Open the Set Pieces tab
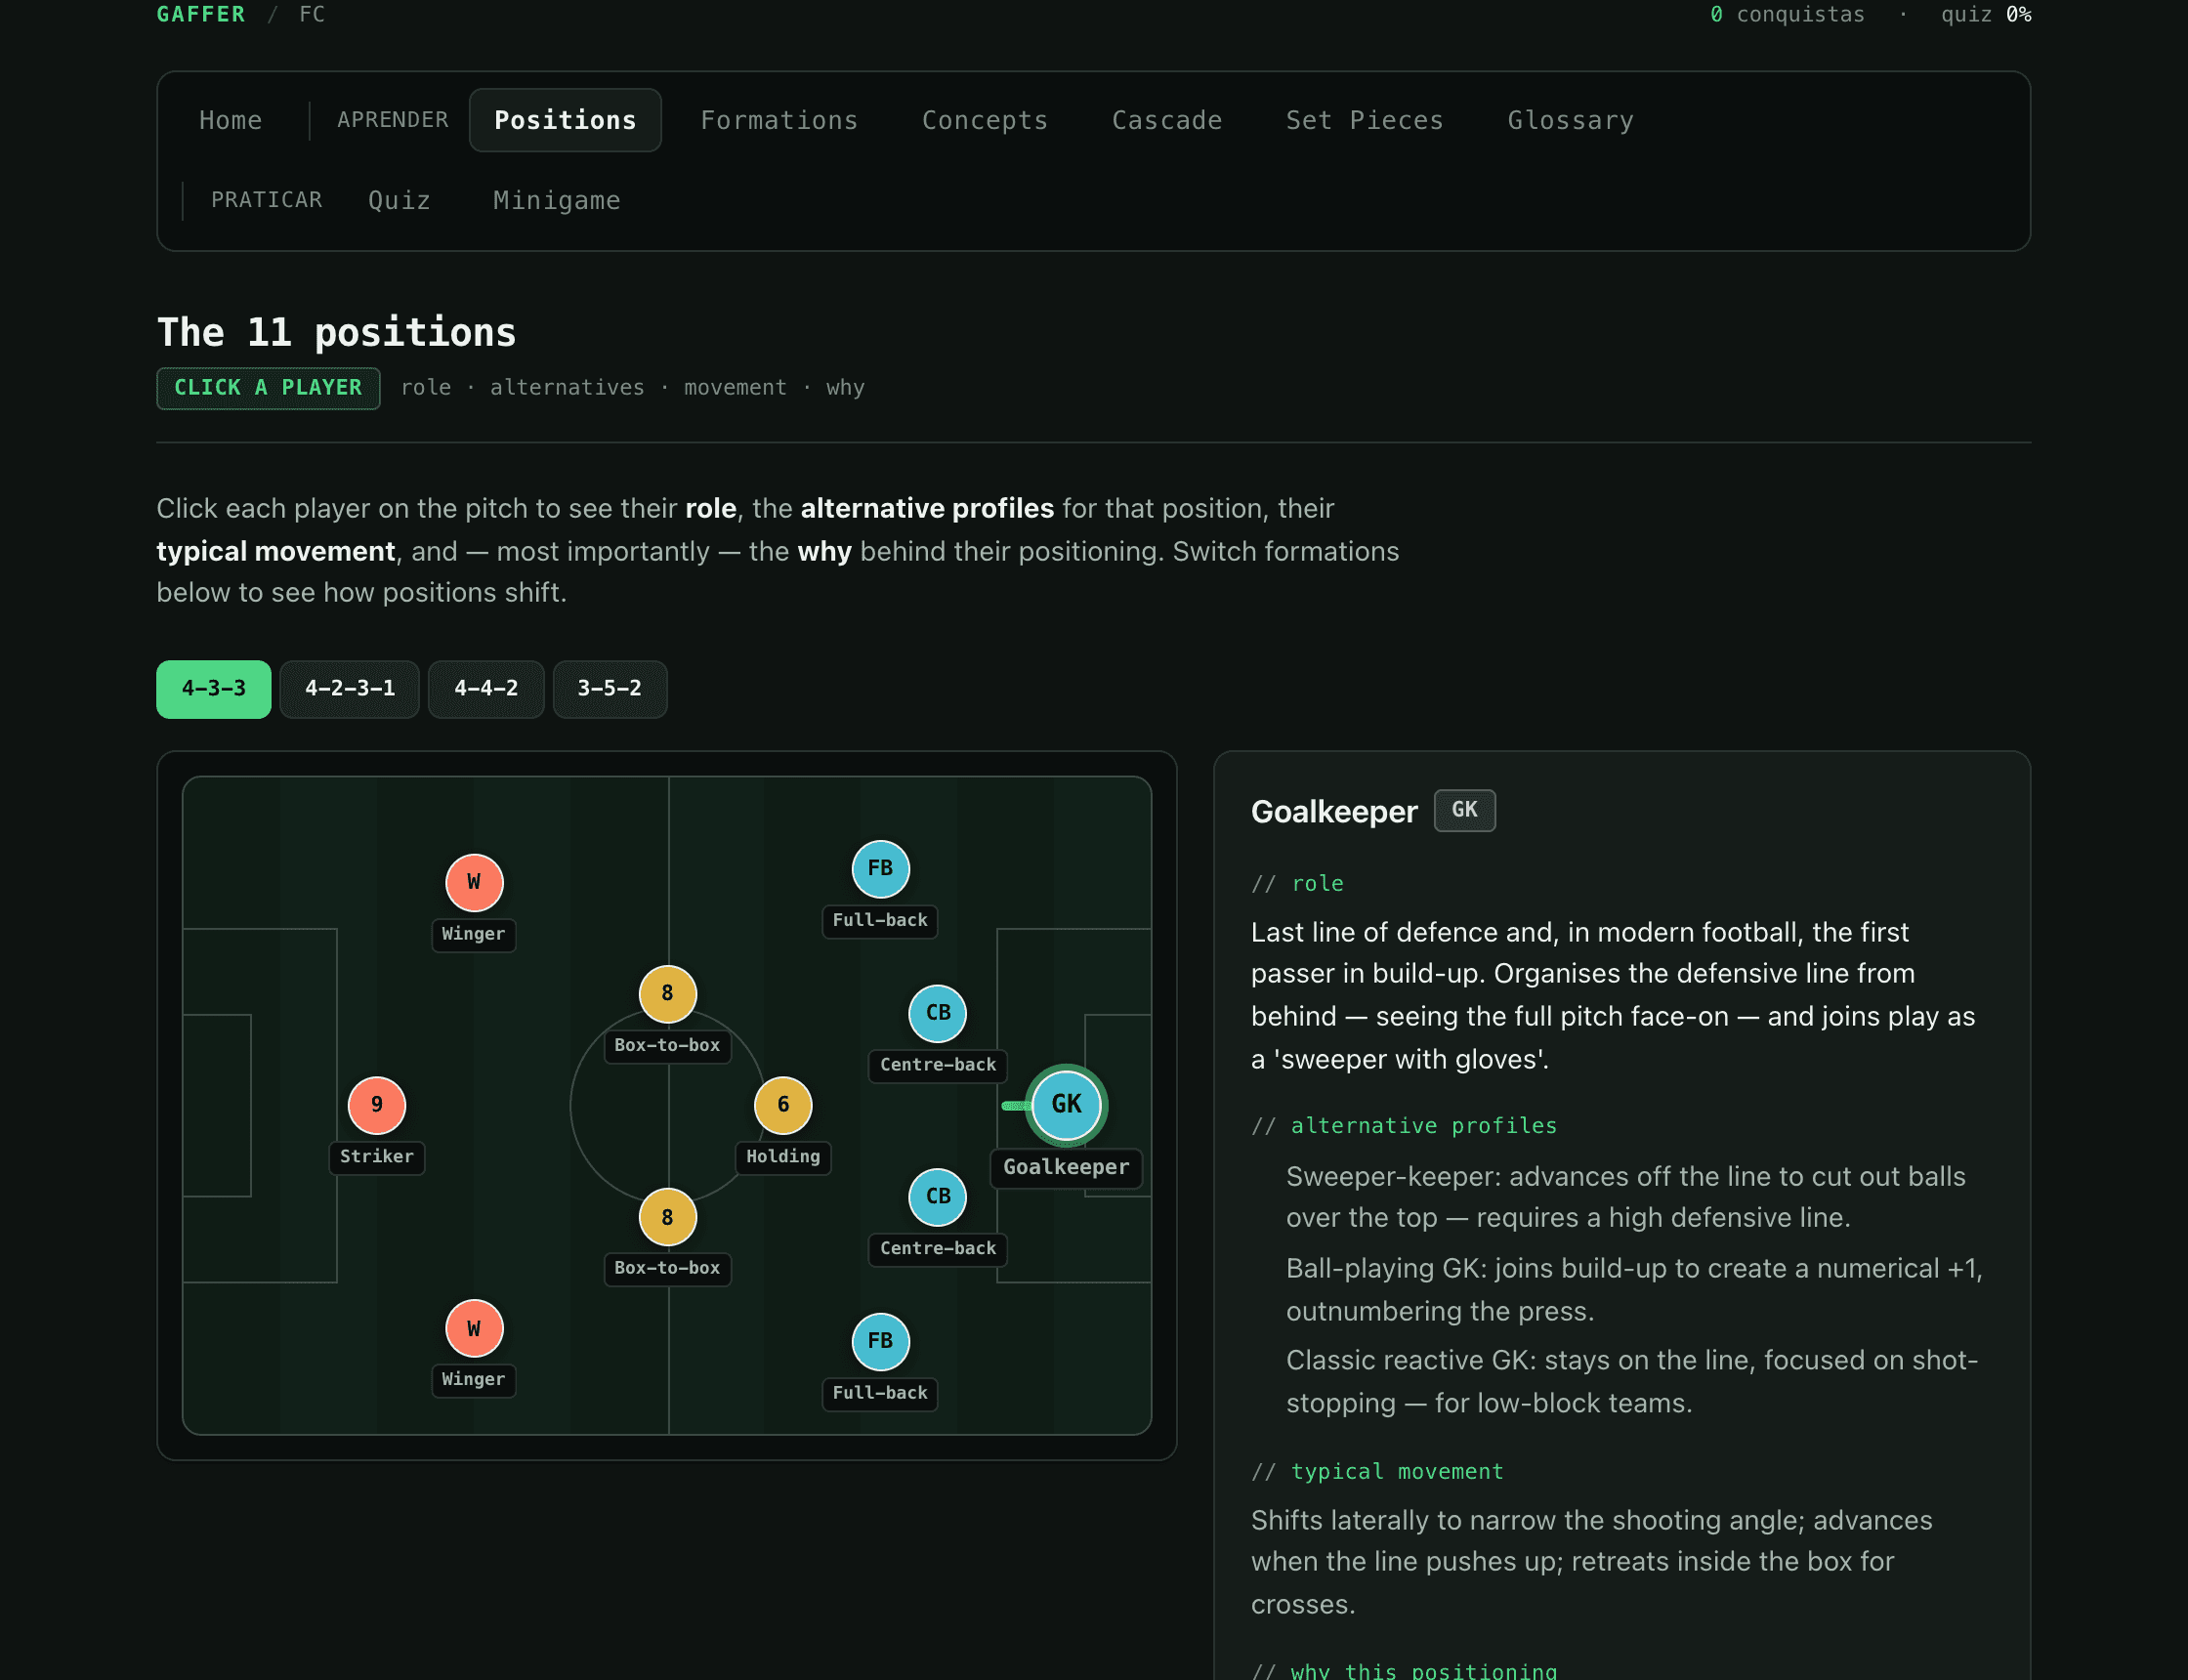Viewport: 2188px width, 1680px height. pyautogui.click(x=1365, y=120)
